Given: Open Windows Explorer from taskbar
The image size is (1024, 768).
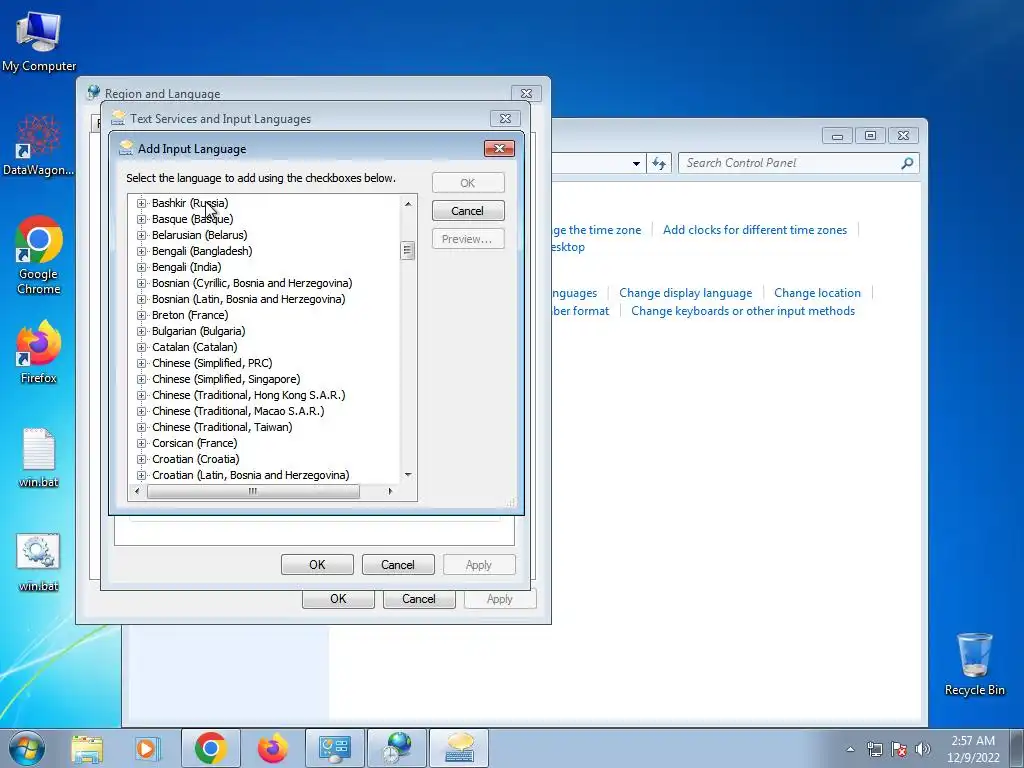Looking at the screenshot, I should point(87,748).
